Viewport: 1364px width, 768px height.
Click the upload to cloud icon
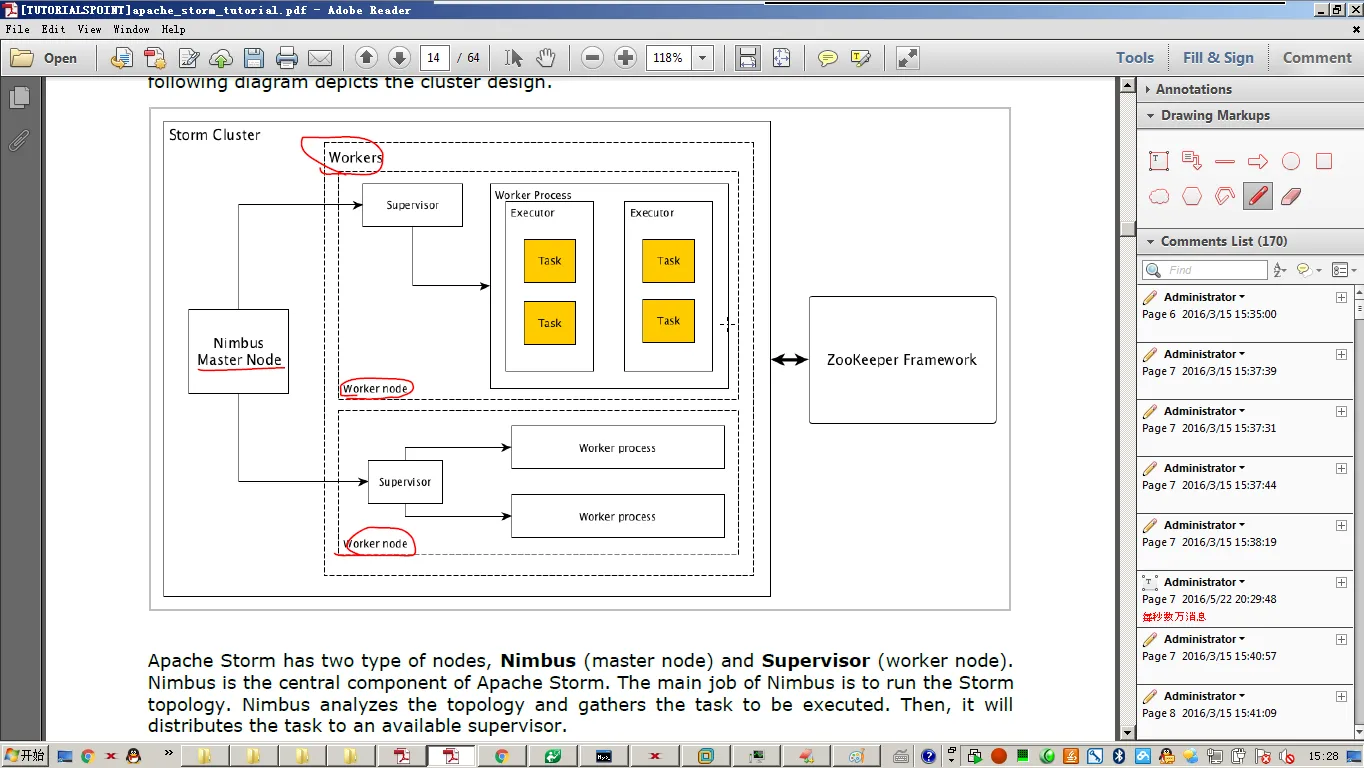(x=221, y=58)
